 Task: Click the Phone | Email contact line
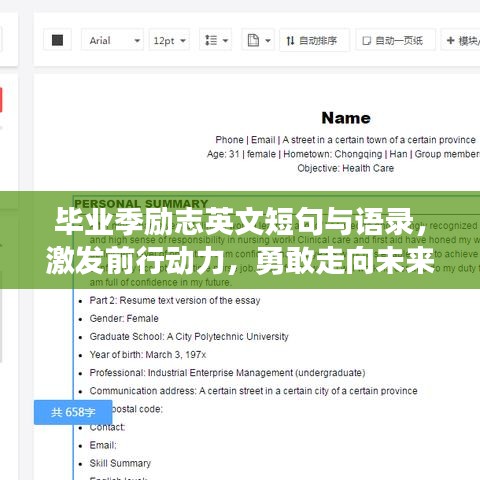(345, 140)
